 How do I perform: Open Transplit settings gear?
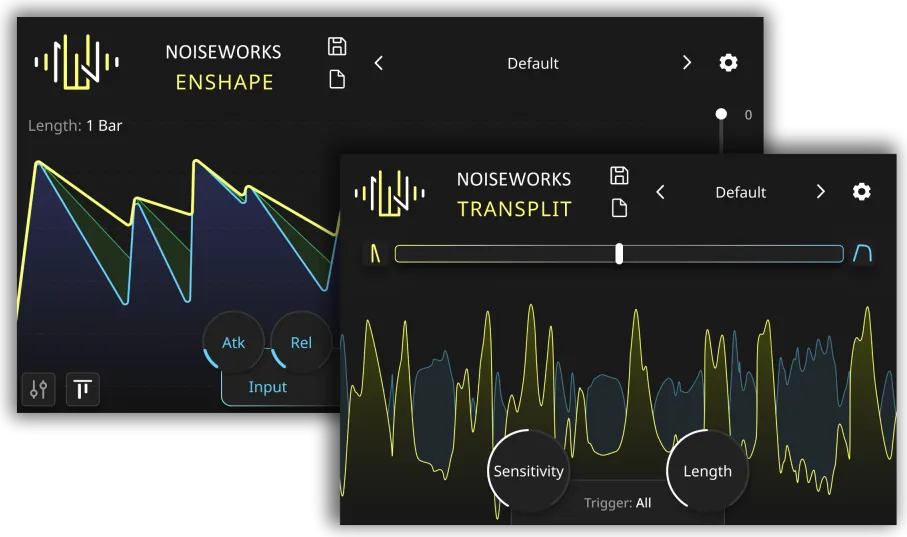pyautogui.click(x=861, y=192)
